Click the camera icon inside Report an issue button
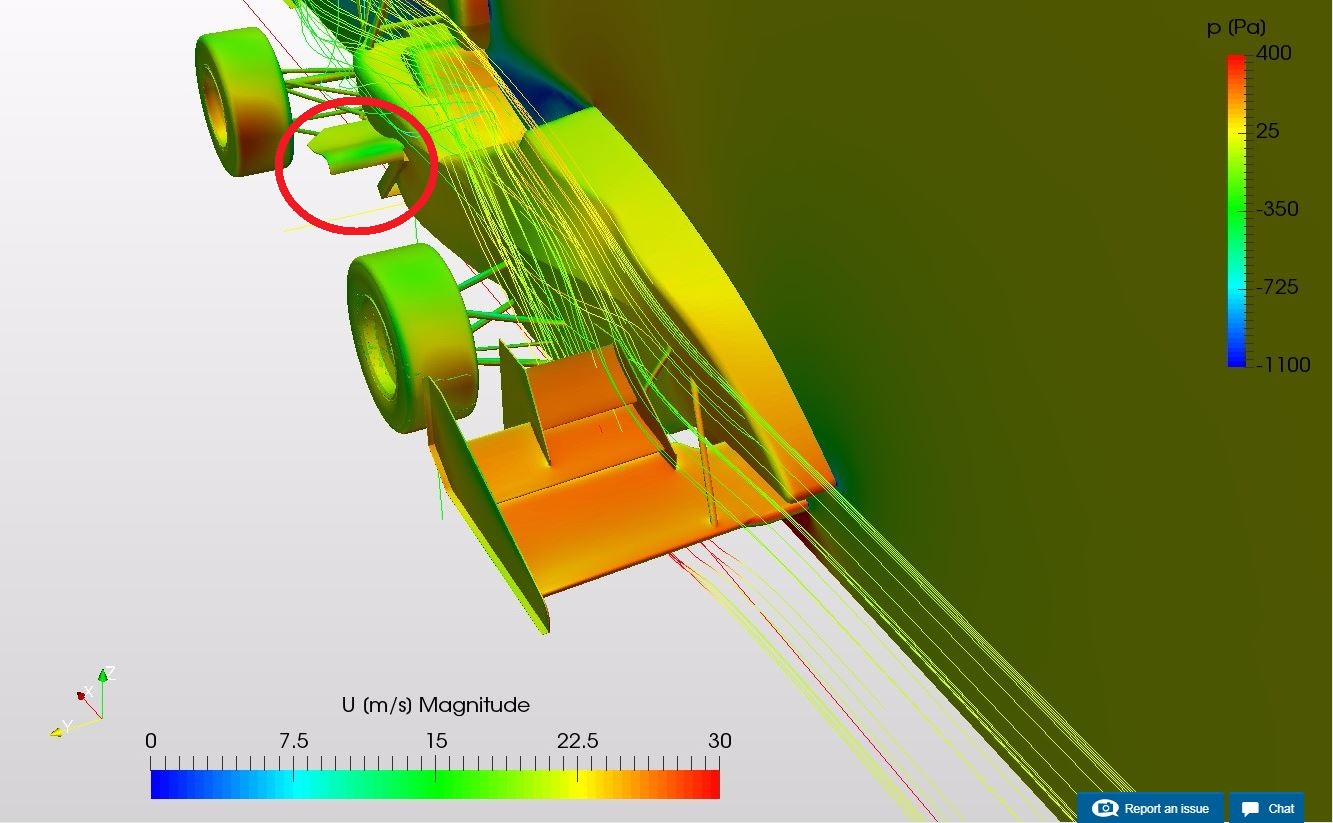Viewport: 1333px width, 823px height. tap(1104, 808)
